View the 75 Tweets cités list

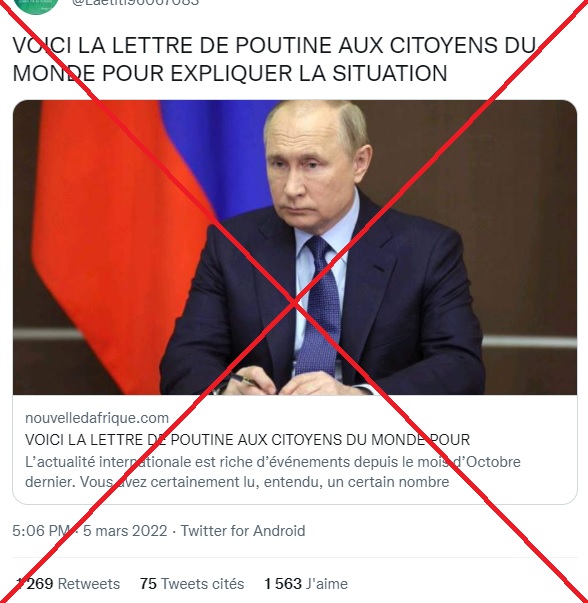(192, 584)
